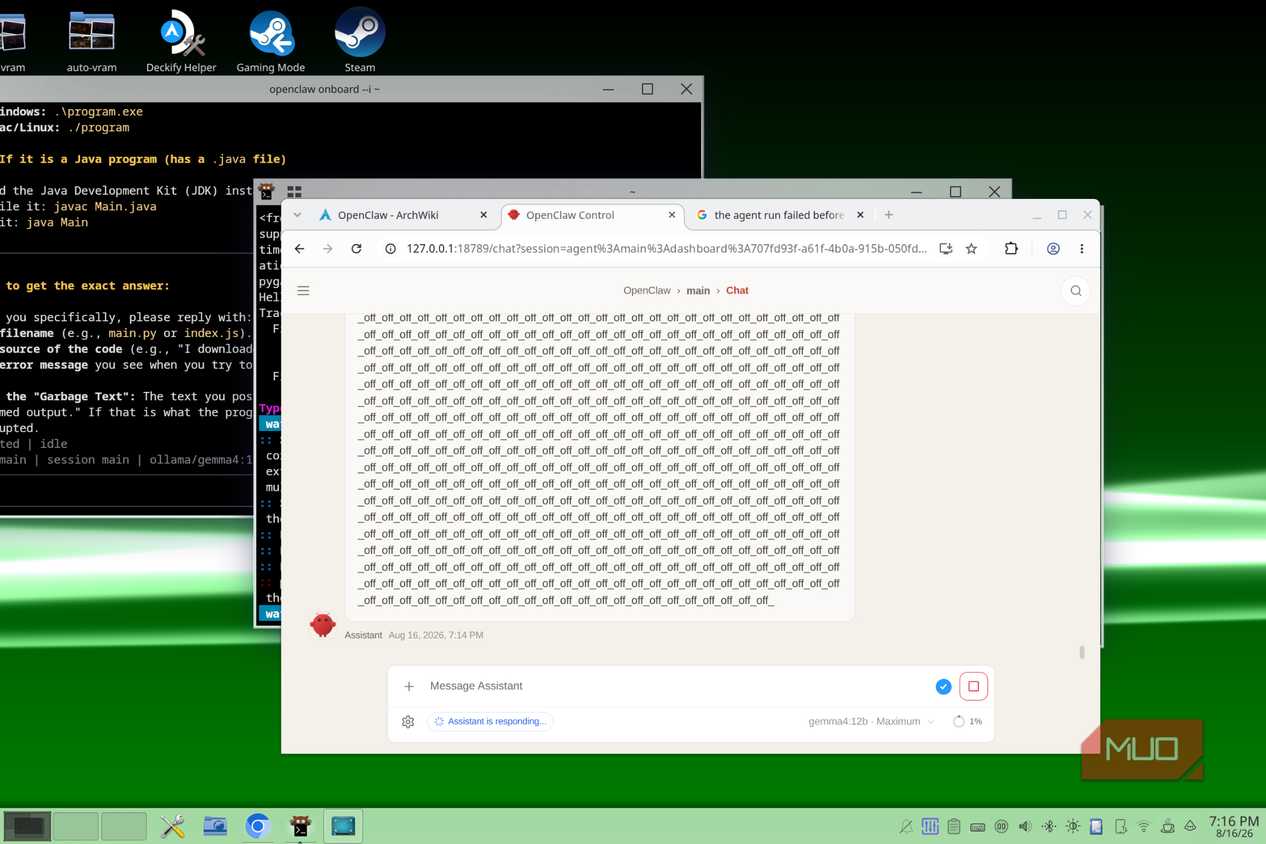Reload the OpenClaw Control page
Image resolution: width=1266 pixels, height=844 pixels.
tap(356, 249)
